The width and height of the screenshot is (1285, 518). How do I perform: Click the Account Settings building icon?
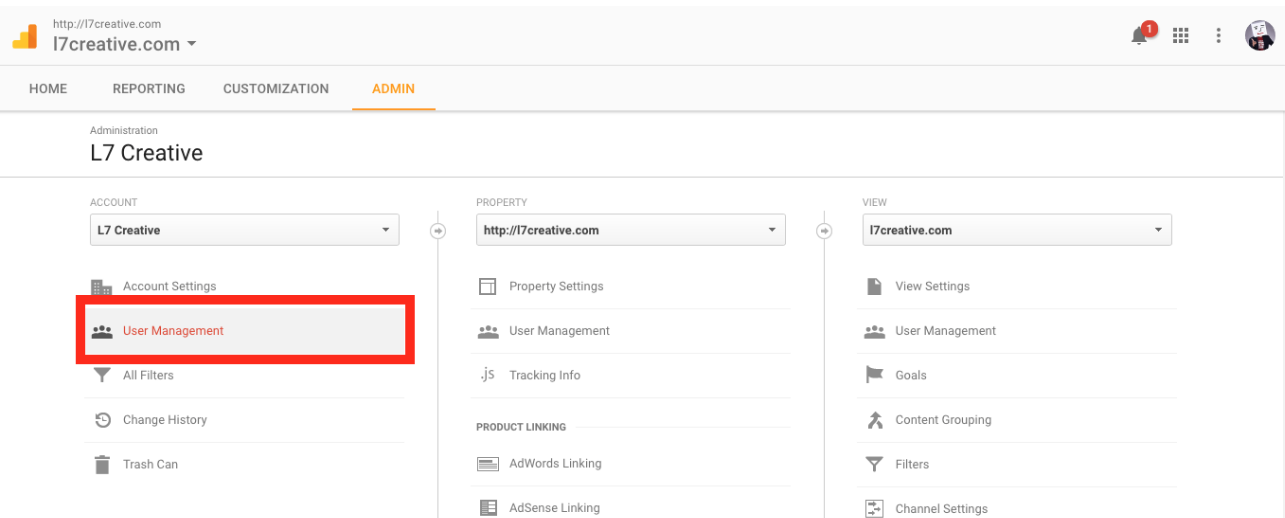pos(101,287)
